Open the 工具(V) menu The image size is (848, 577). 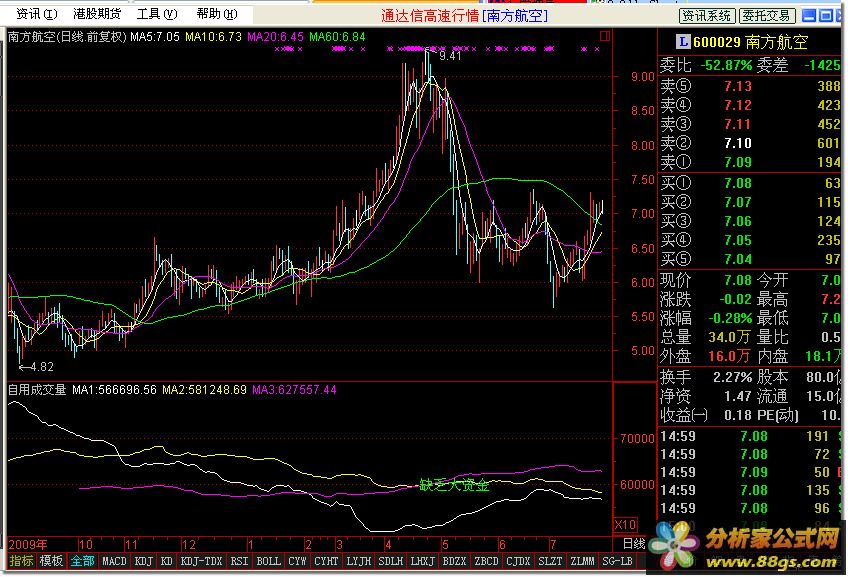157,14
